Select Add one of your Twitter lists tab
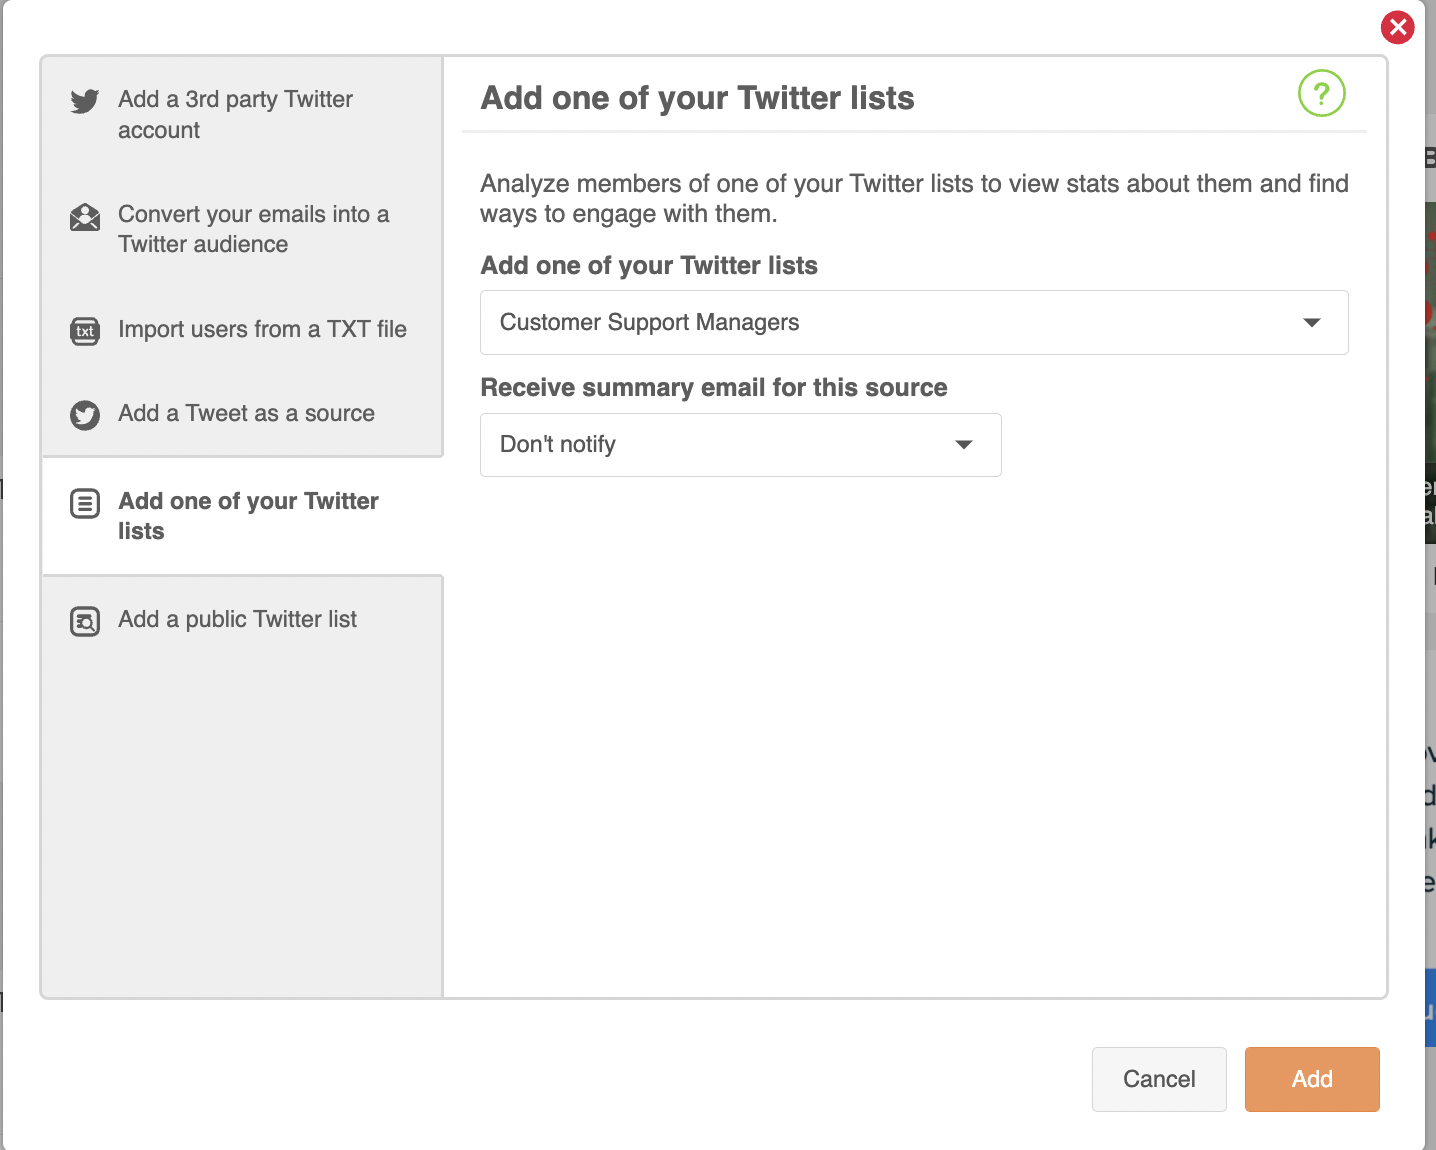 pos(243,516)
